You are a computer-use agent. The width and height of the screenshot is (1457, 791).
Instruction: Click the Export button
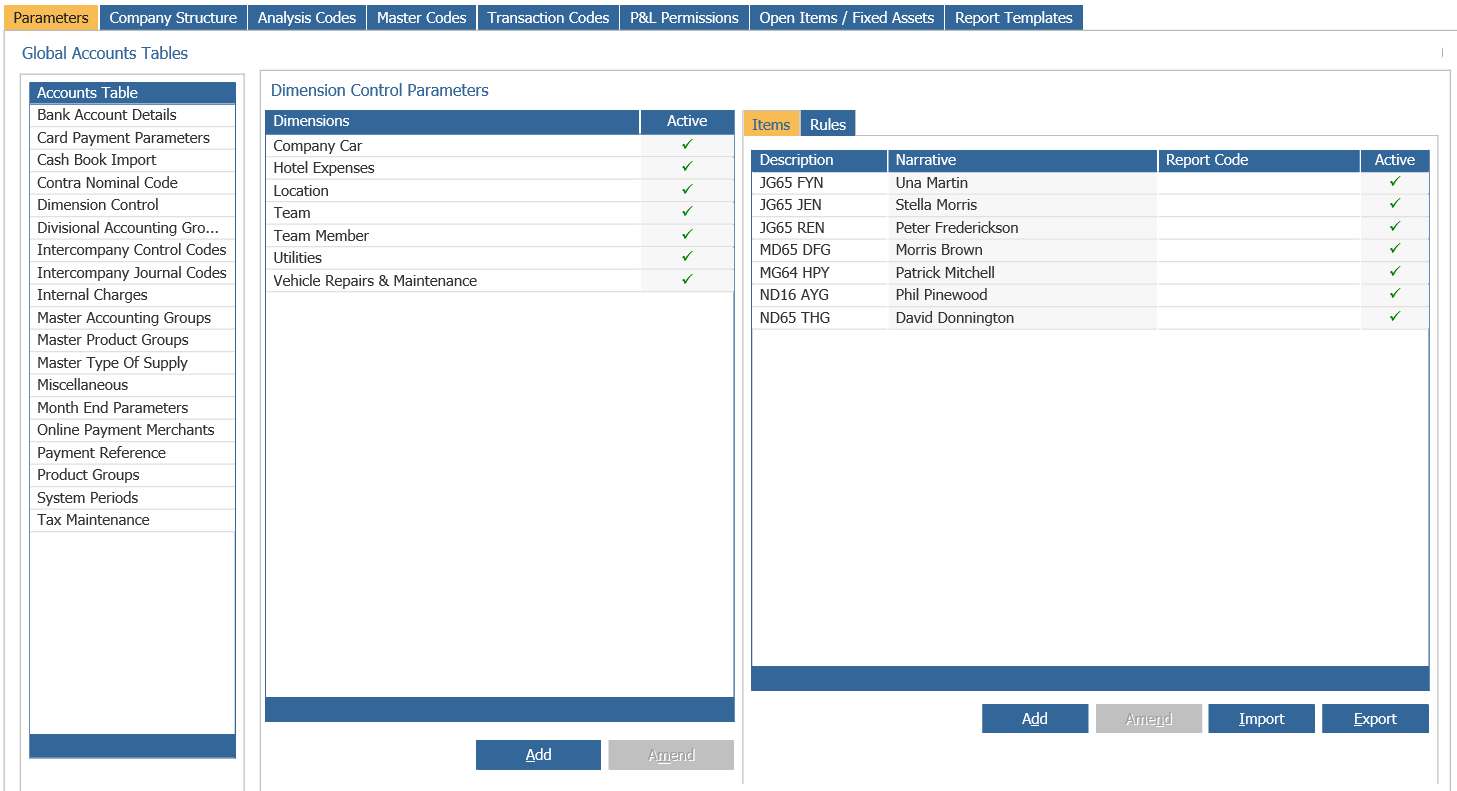tap(1375, 719)
